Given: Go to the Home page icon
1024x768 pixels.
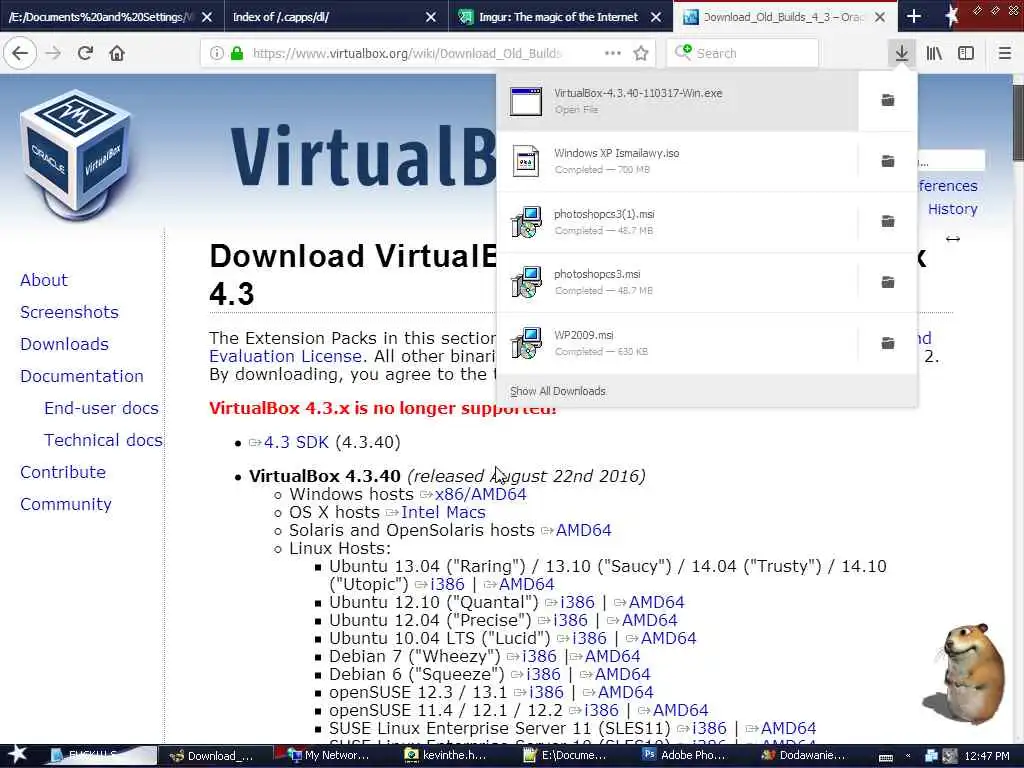Looking at the screenshot, I should tap(117, 54).
